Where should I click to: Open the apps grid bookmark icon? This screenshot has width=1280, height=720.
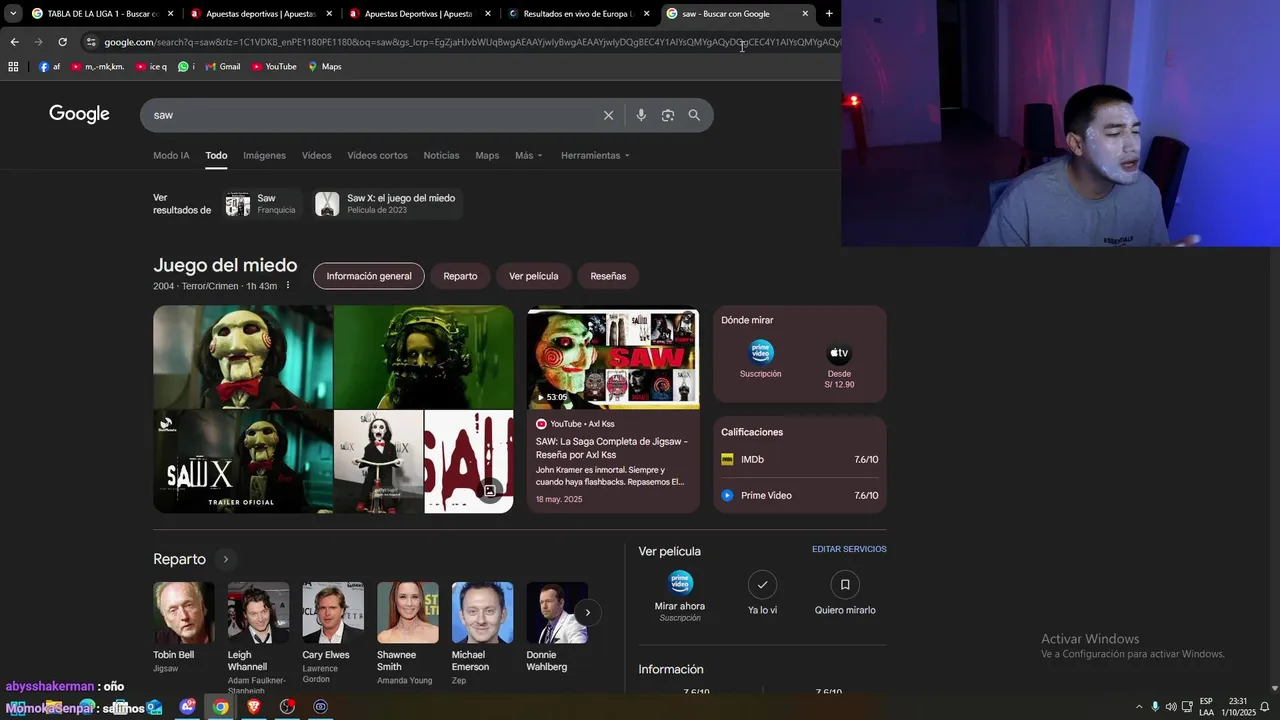point(13,67)
